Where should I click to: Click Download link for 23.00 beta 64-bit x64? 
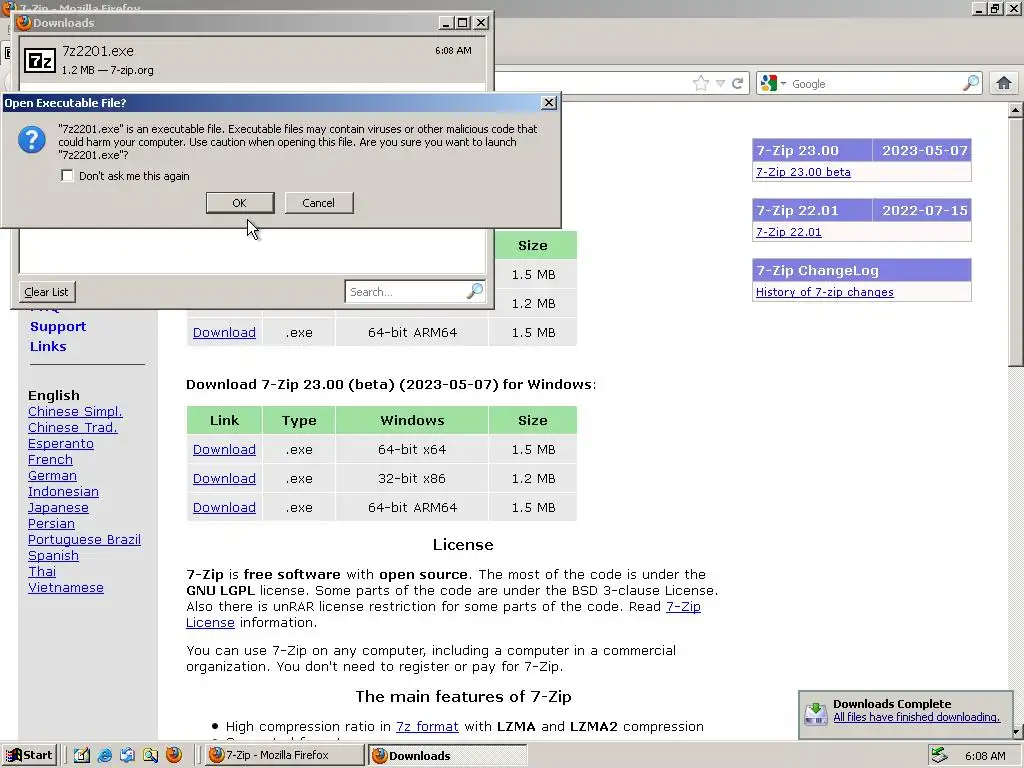point(224,449)
